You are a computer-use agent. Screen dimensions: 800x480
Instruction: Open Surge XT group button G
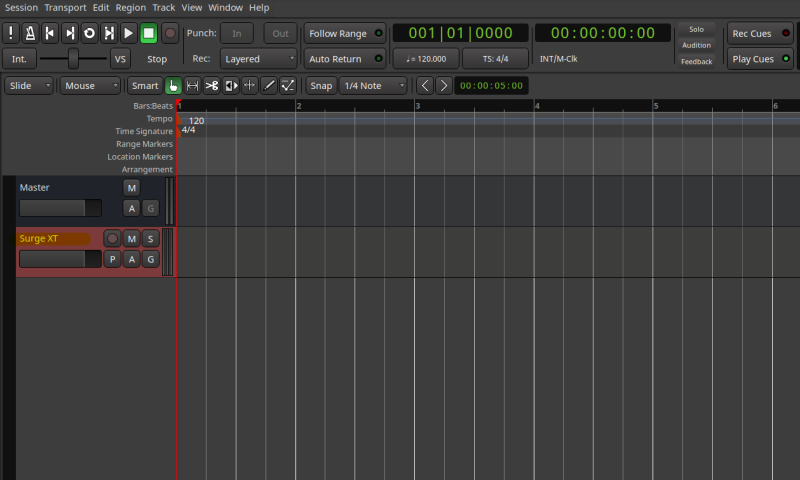pos(151,259)
